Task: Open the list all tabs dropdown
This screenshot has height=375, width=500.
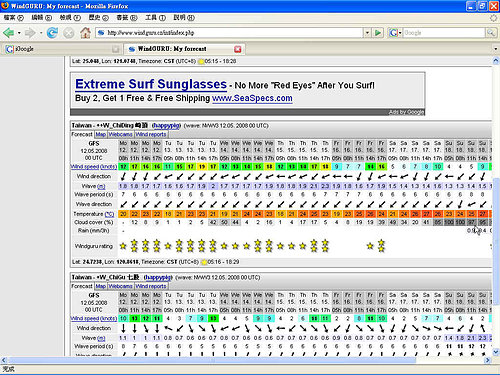Action: pos(496,49)
